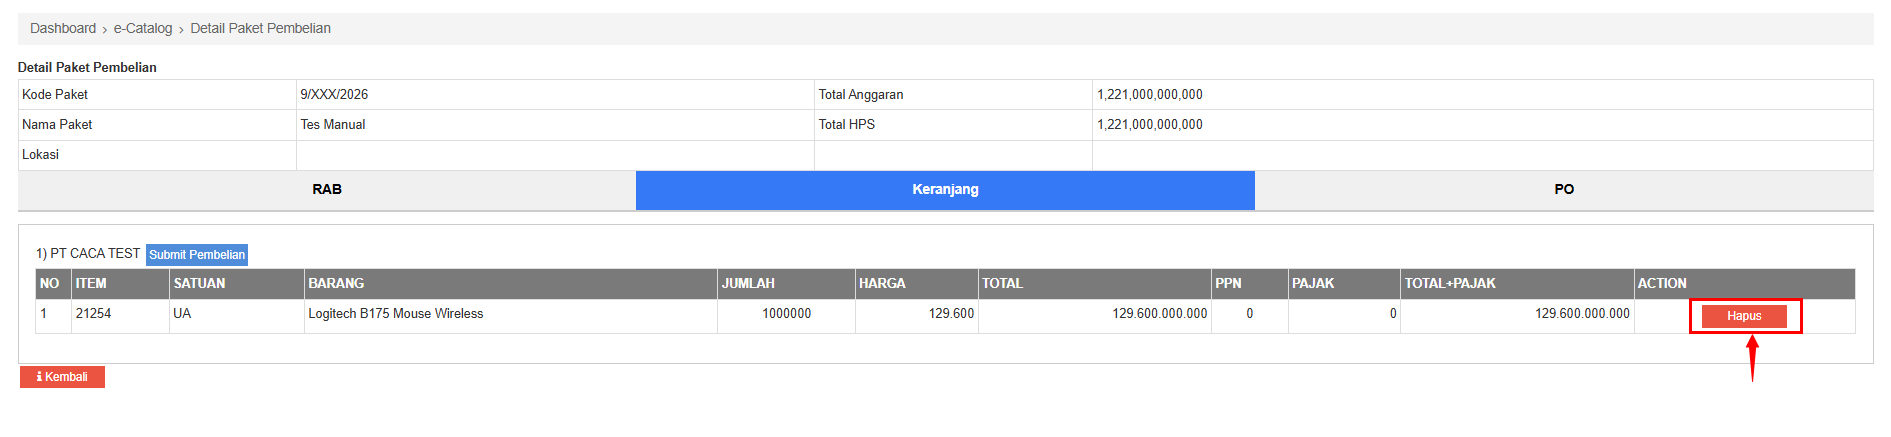
Task: Click the quantity value 1000000
Action: tap(786, 314)
